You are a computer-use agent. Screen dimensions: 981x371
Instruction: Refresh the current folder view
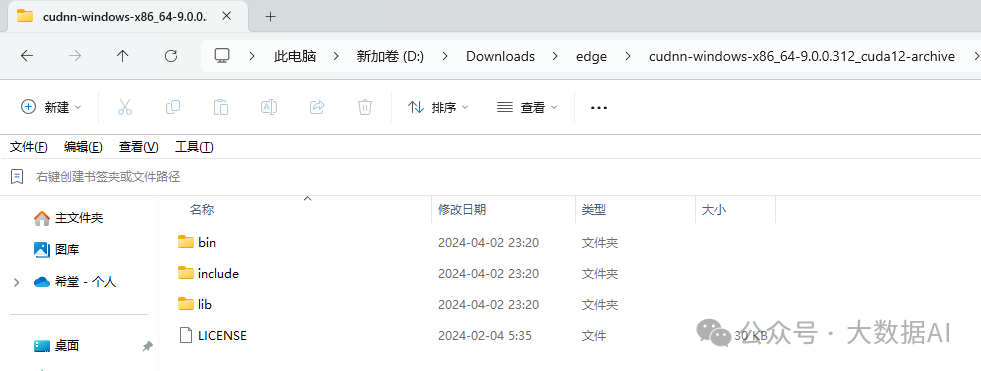point(171,56)
